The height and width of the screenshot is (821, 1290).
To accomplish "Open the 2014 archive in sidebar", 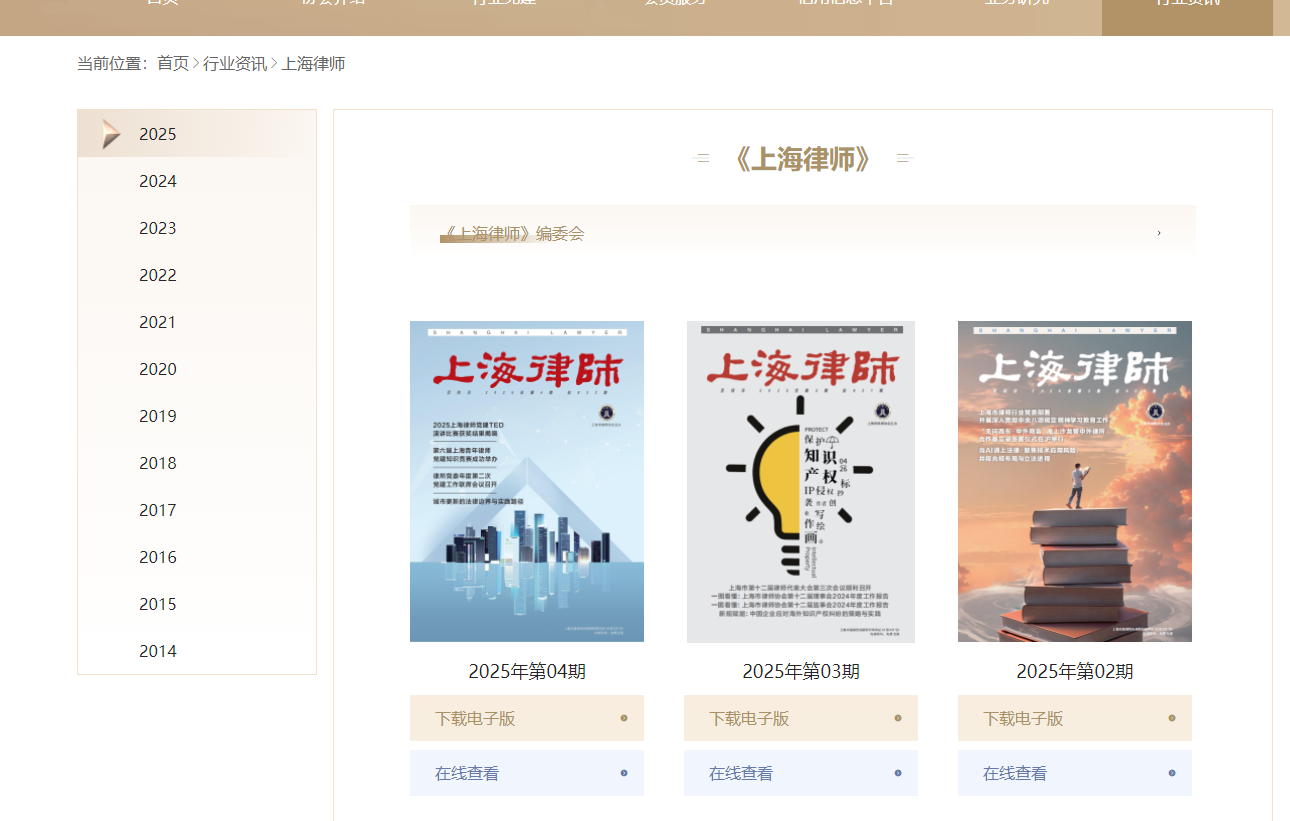I will pyautogui.click(x=158, y=651).
